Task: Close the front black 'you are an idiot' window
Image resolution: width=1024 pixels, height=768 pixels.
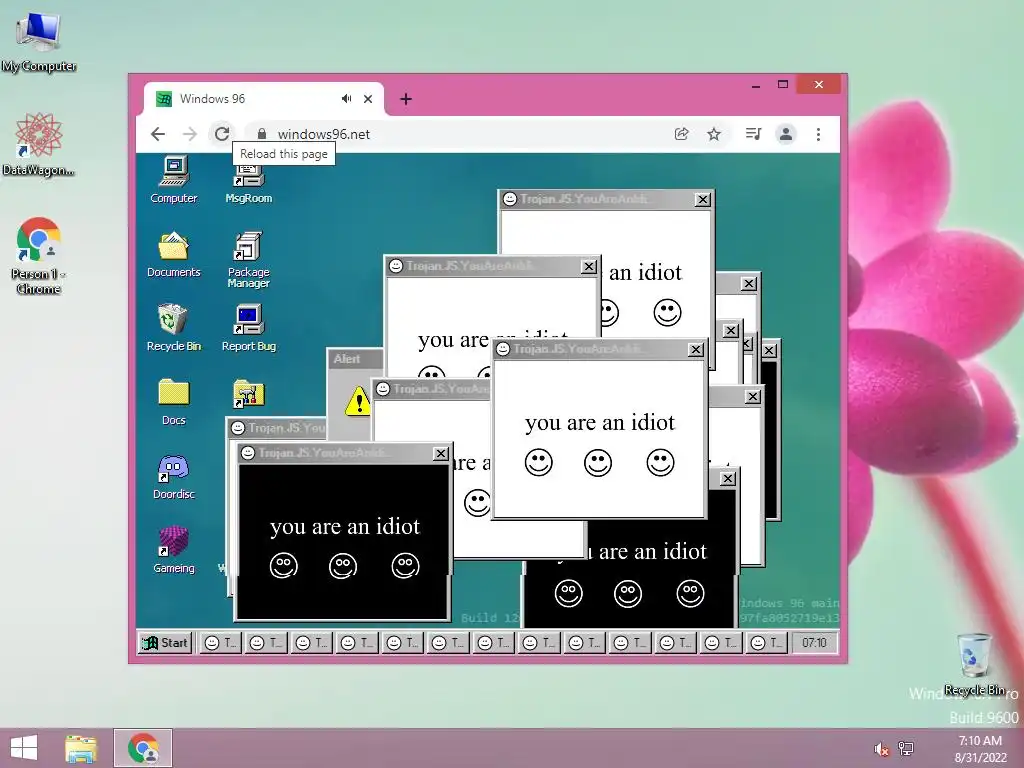Action: pyautogui.click(x=441, y=453)
